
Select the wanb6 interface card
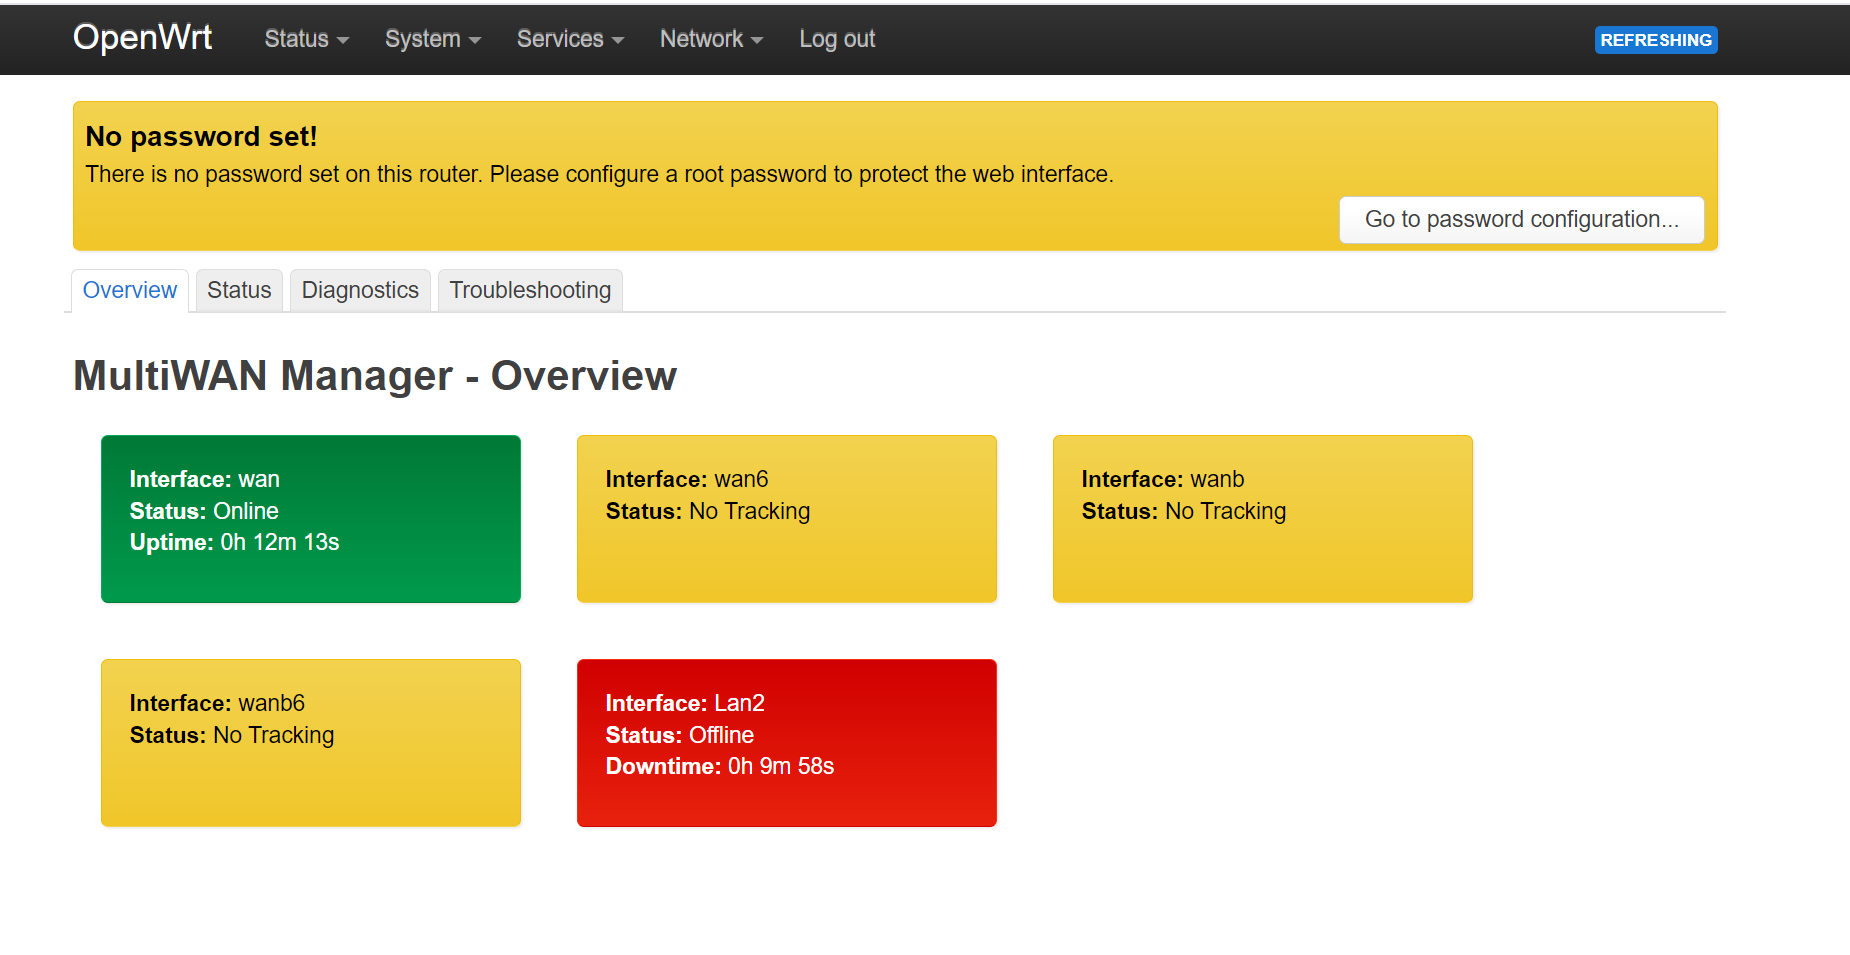(x=311, y=743)
